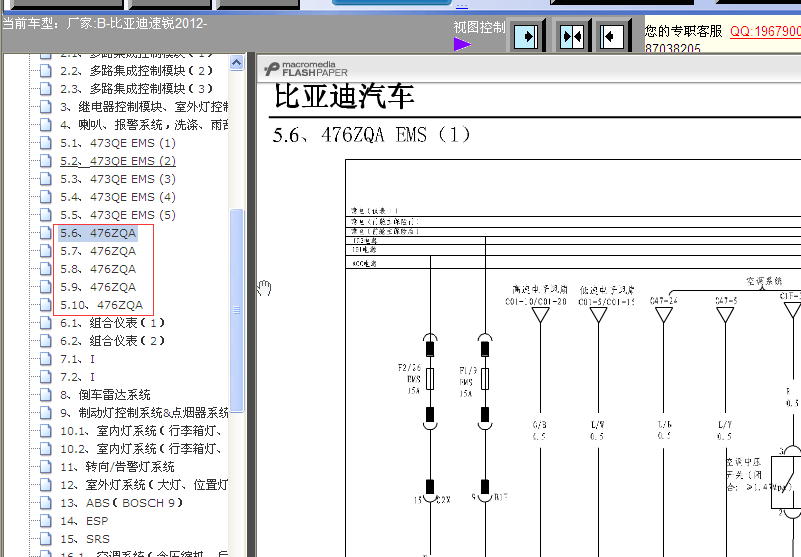Open 5.9 476ZQA diagram

click(98, 287)
